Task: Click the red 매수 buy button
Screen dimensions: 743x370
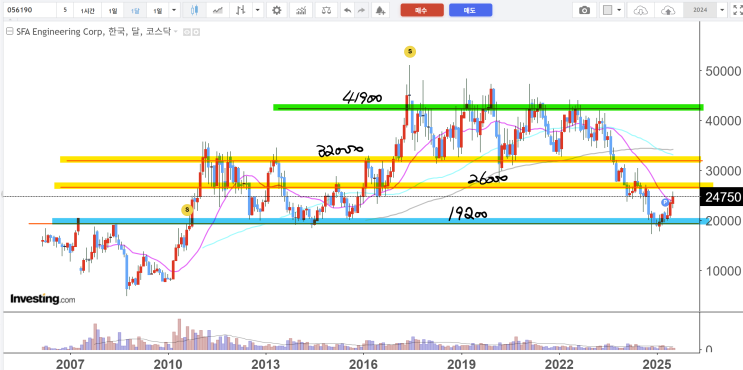Action: [422, 10]
